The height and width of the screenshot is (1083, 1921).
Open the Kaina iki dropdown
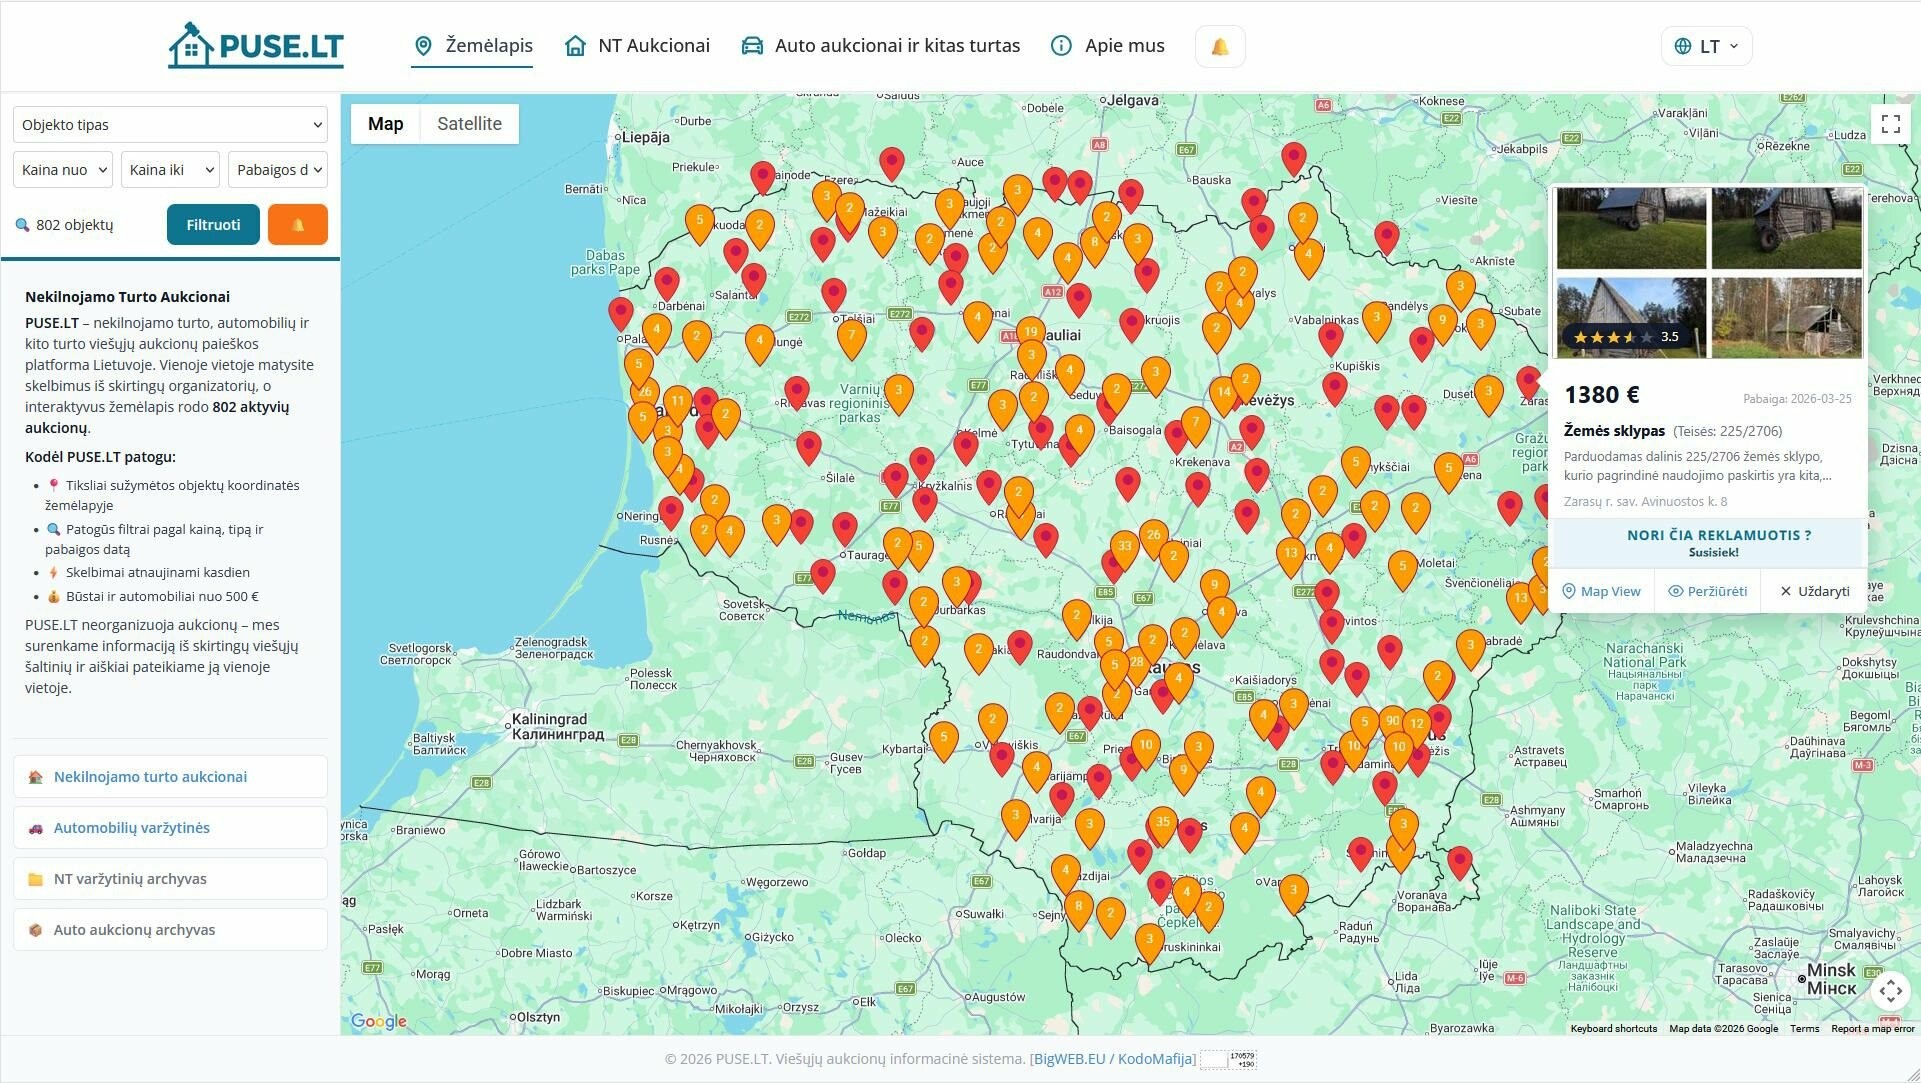(x=170, y=170)
